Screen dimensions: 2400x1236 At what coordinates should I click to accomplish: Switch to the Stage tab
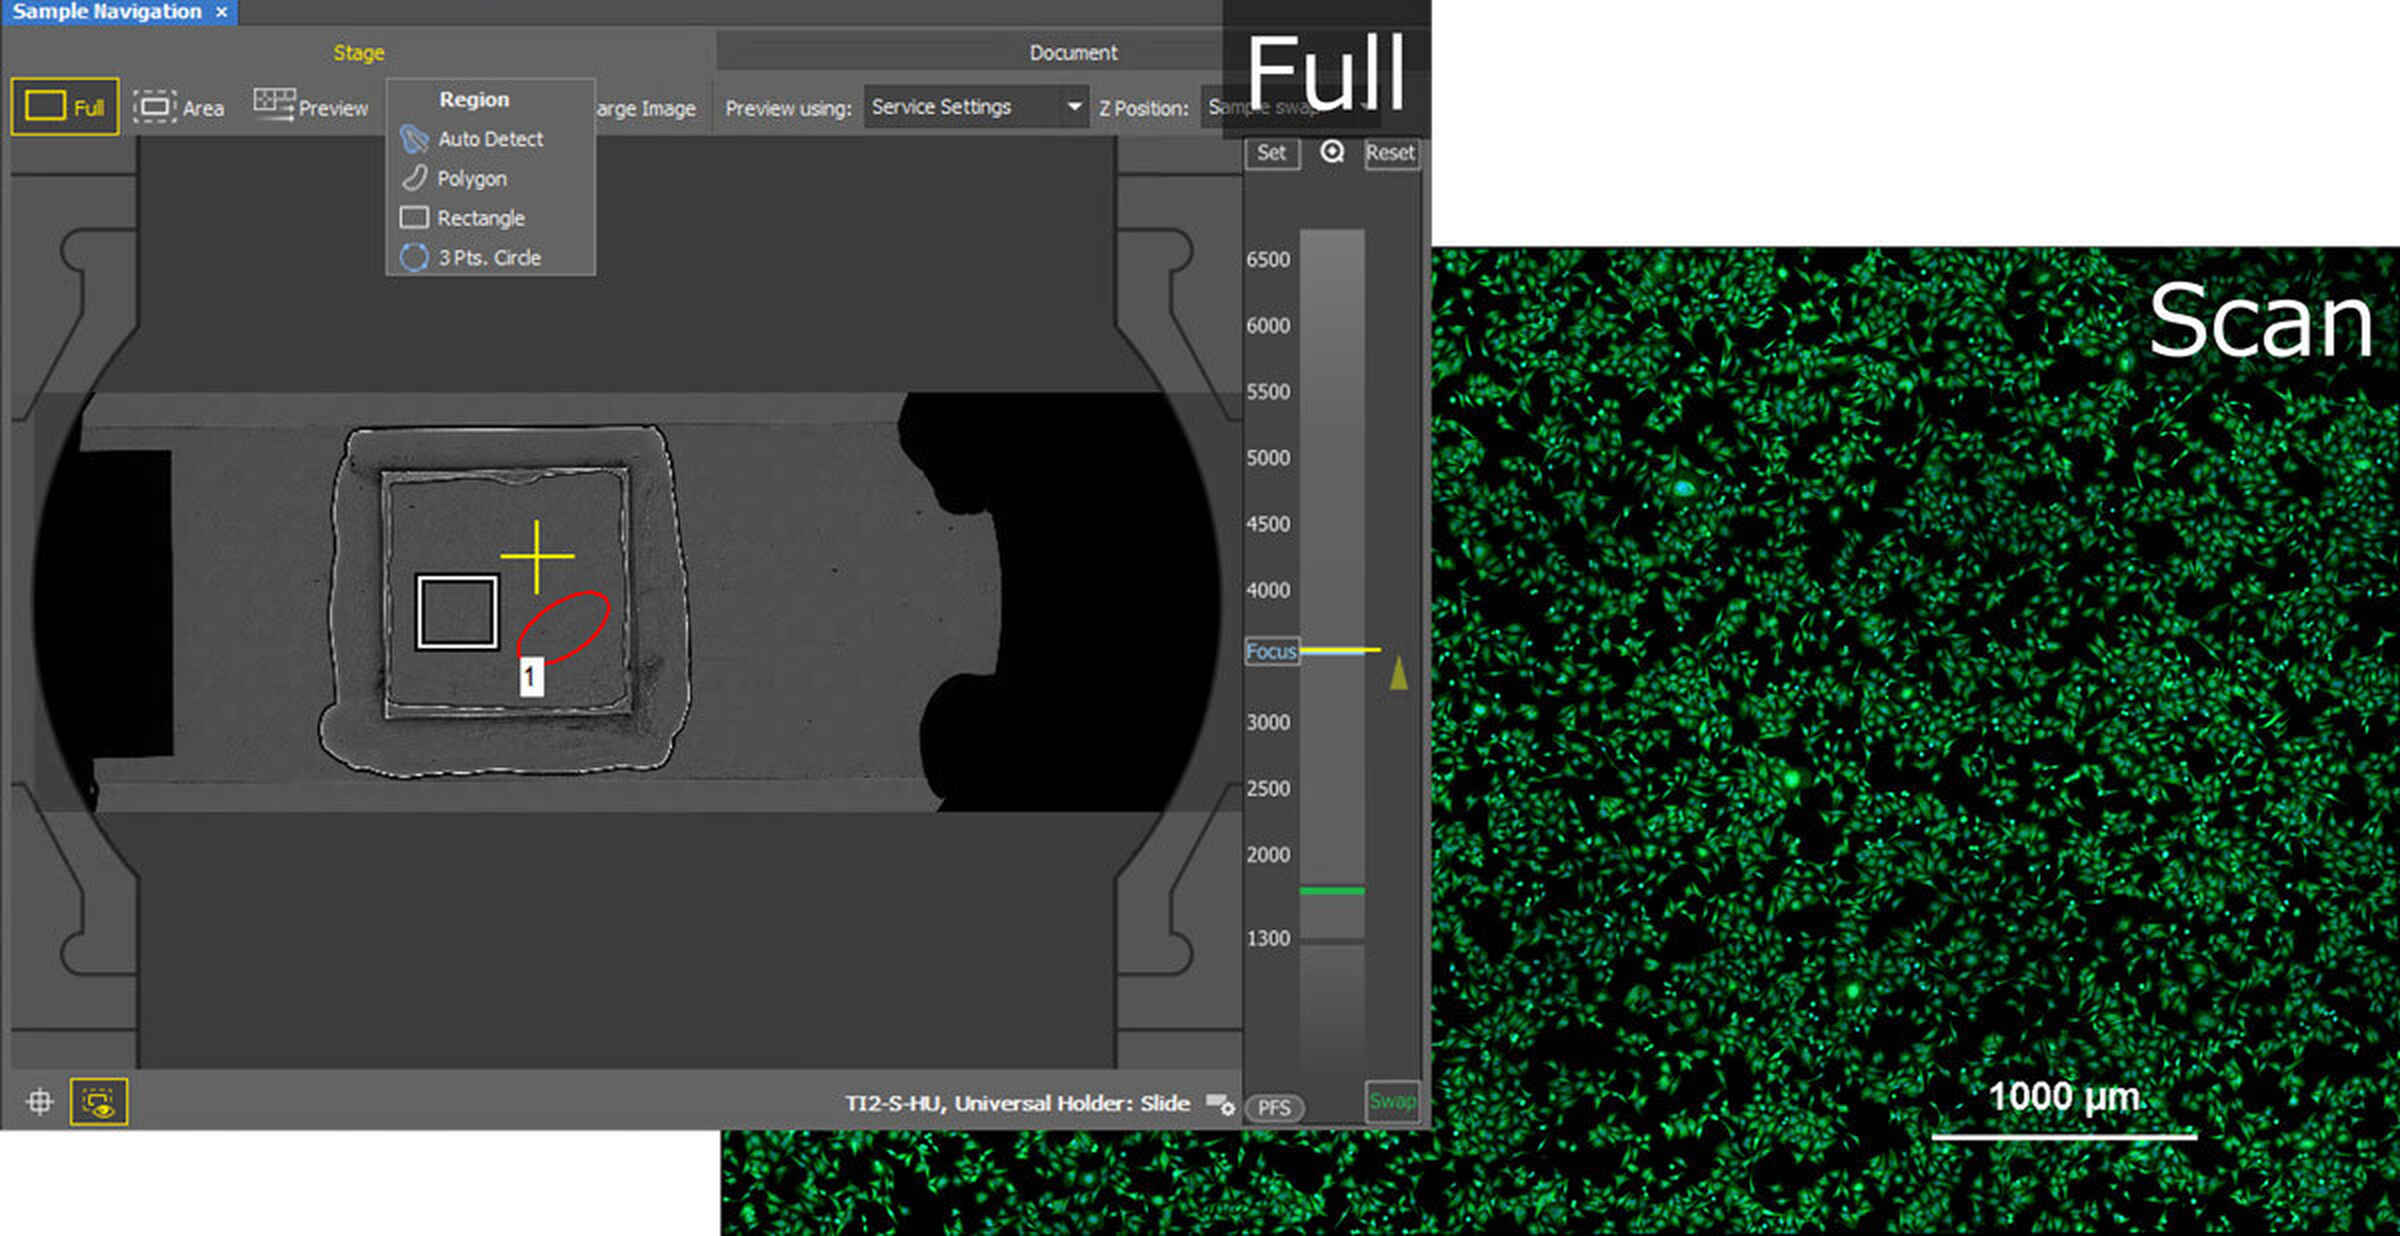point(358,52)
